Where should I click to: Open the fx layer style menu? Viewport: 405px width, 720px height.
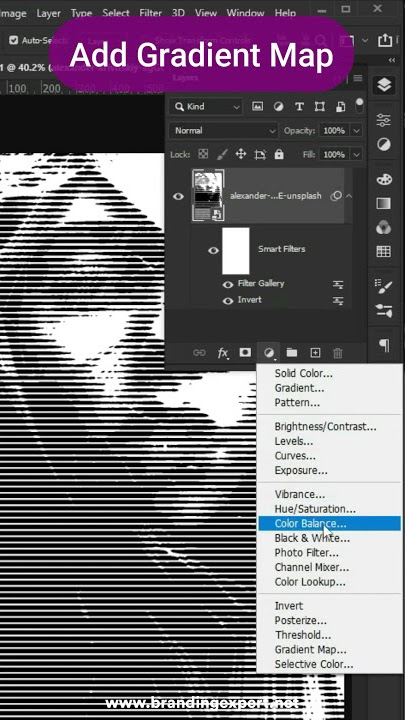tap(223, 353)
